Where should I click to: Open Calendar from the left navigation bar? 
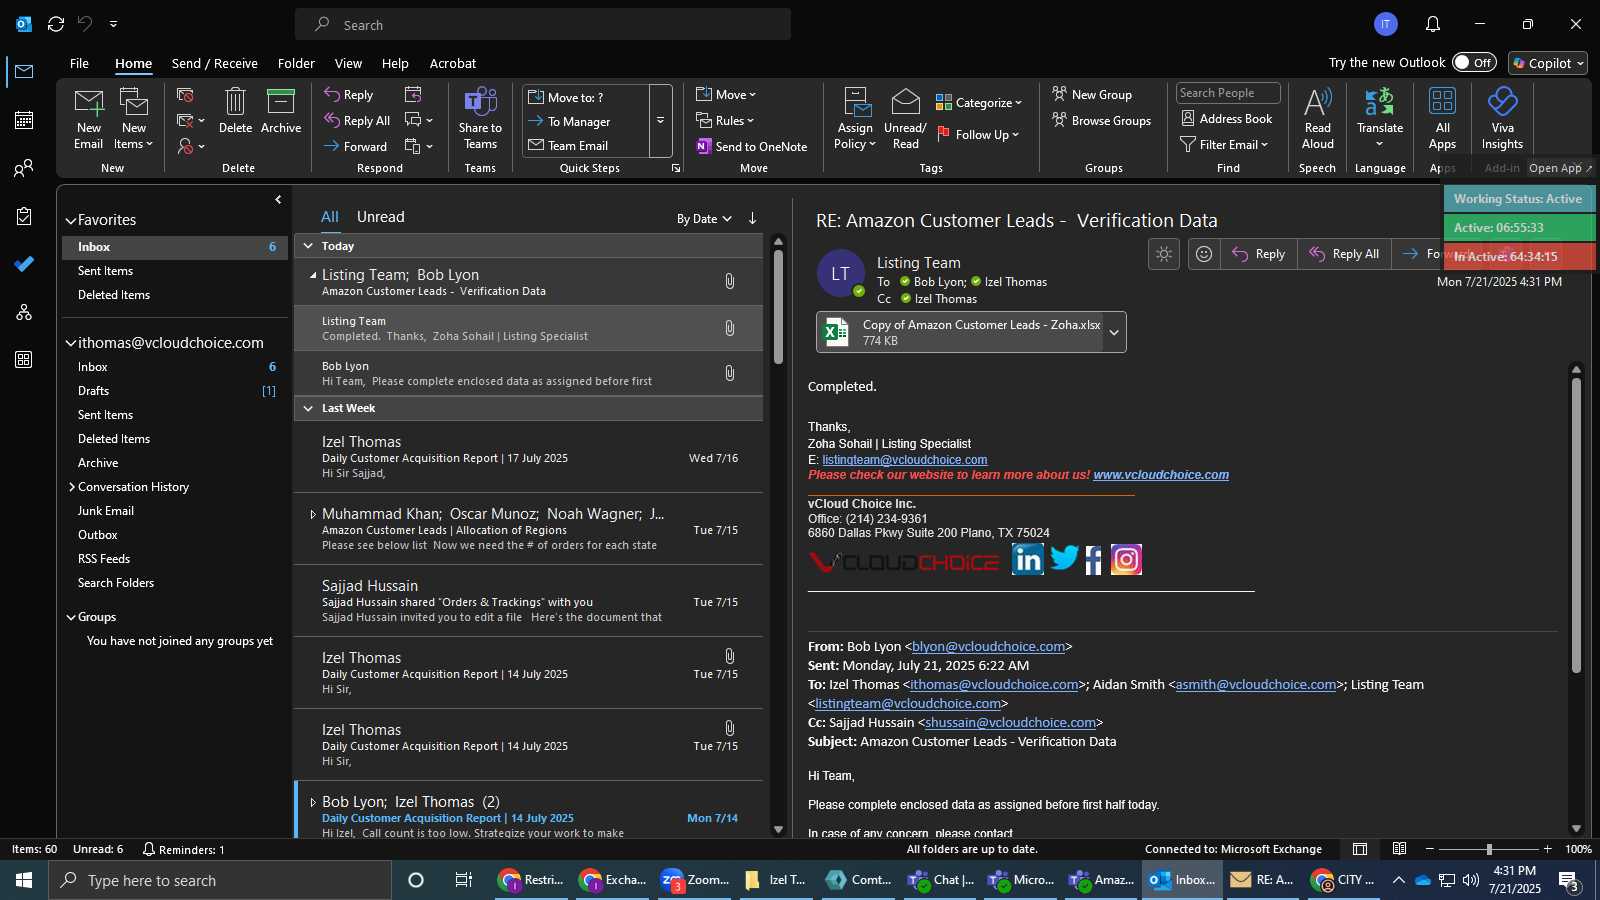(x=24, y=120)
